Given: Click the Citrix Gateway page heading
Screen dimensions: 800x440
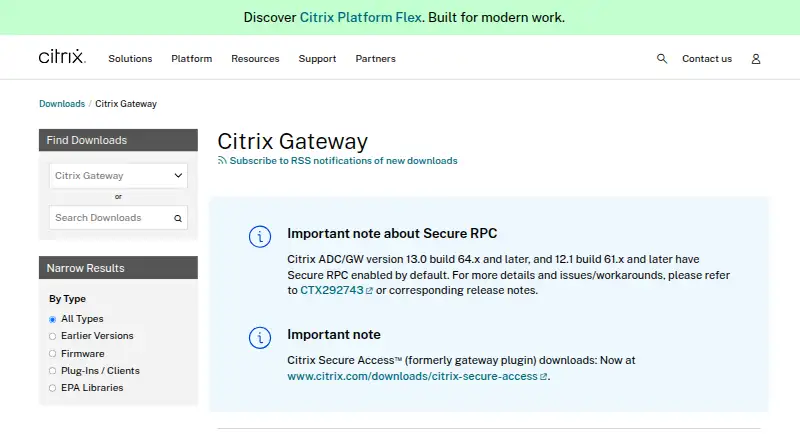Looking at the screenshot, I should point(292,141).
